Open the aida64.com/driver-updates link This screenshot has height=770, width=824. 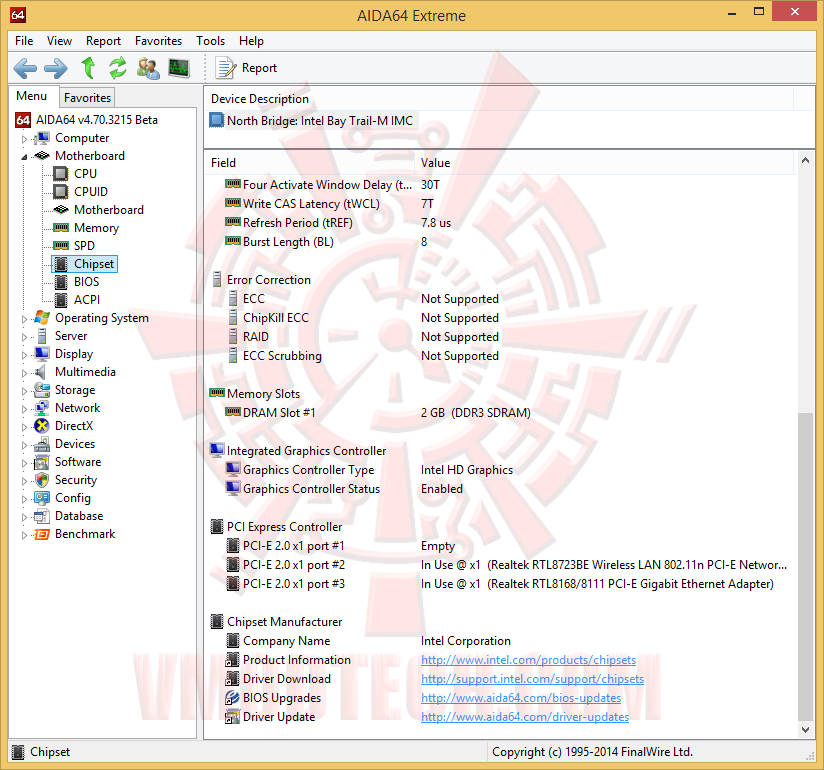pos(524,717)
